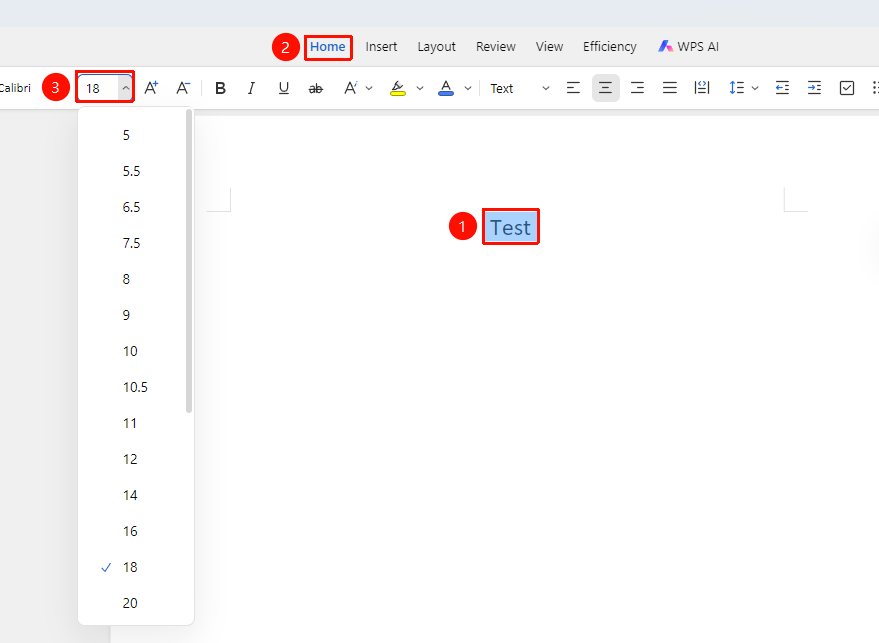Align text to the right
This screenshot has height=643, width=879.
pos(637,88)
